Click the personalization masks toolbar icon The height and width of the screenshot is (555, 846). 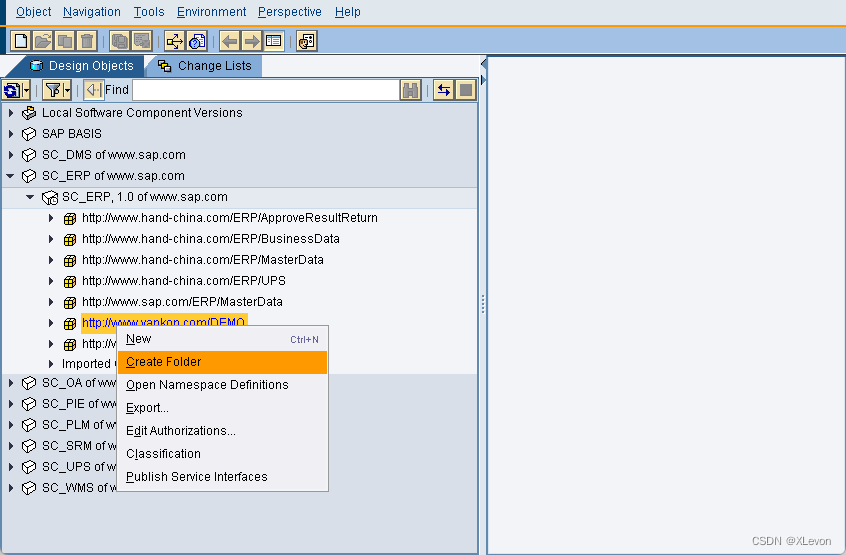[307, 41]
